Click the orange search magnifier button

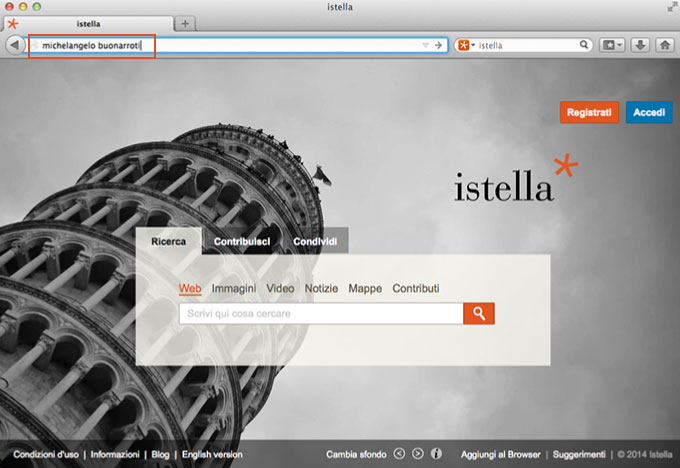tap(479, 313)
